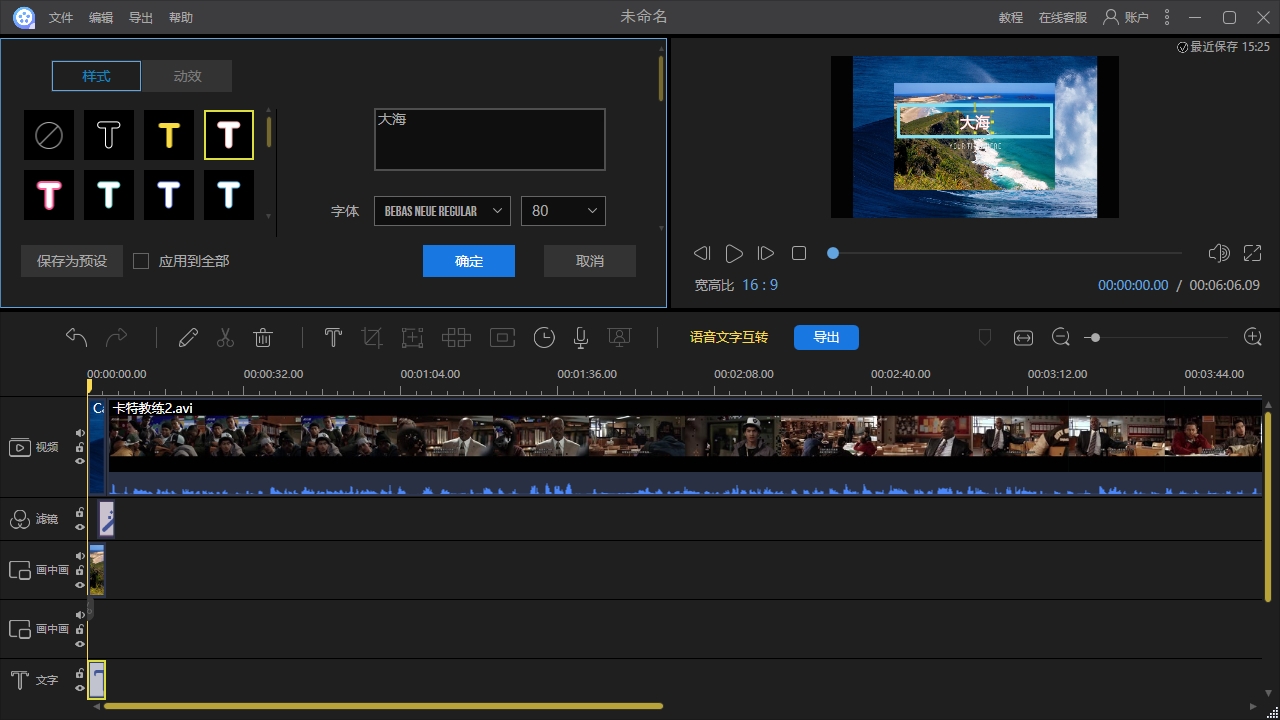The width and height of the screenshot is (1280, 720).
Task: Click the Redo arrow in the toolbar
Action: point(117,338)
